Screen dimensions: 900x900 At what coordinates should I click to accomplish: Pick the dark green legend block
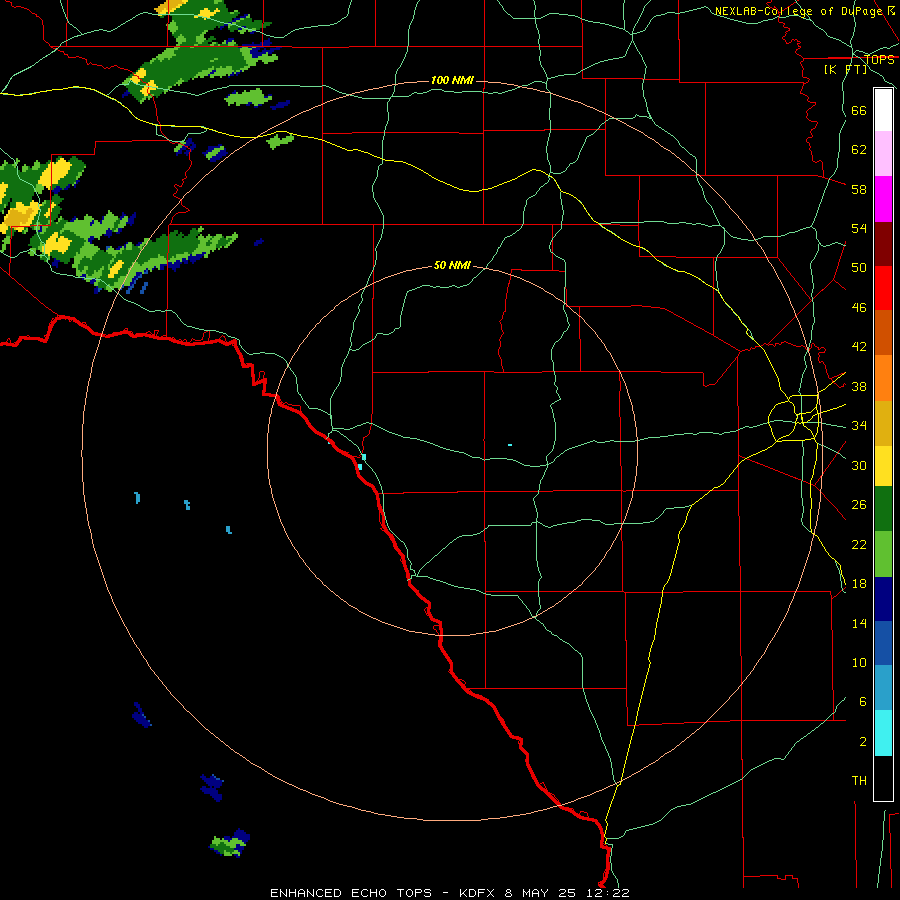[x=883, y=509]
